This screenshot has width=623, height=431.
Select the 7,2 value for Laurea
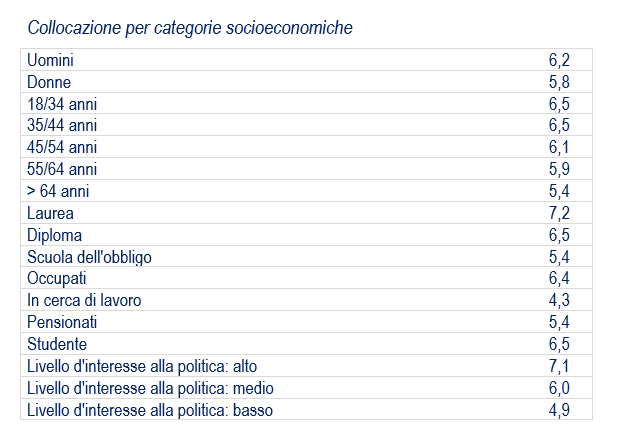(x=559, y=213)
